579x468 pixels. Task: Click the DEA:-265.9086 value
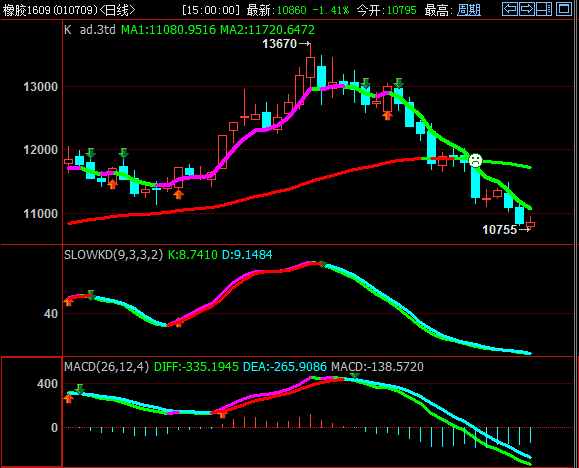[x=285, y=366]
